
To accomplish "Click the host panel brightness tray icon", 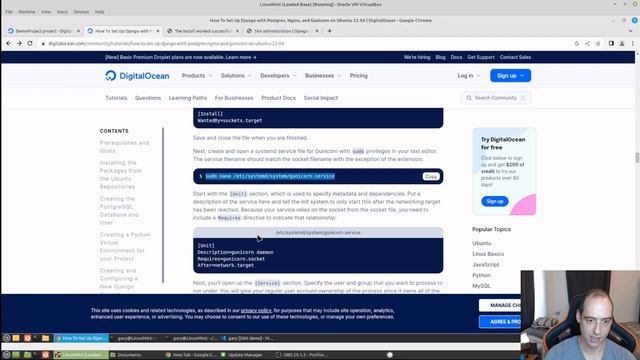I will point(390,355).
